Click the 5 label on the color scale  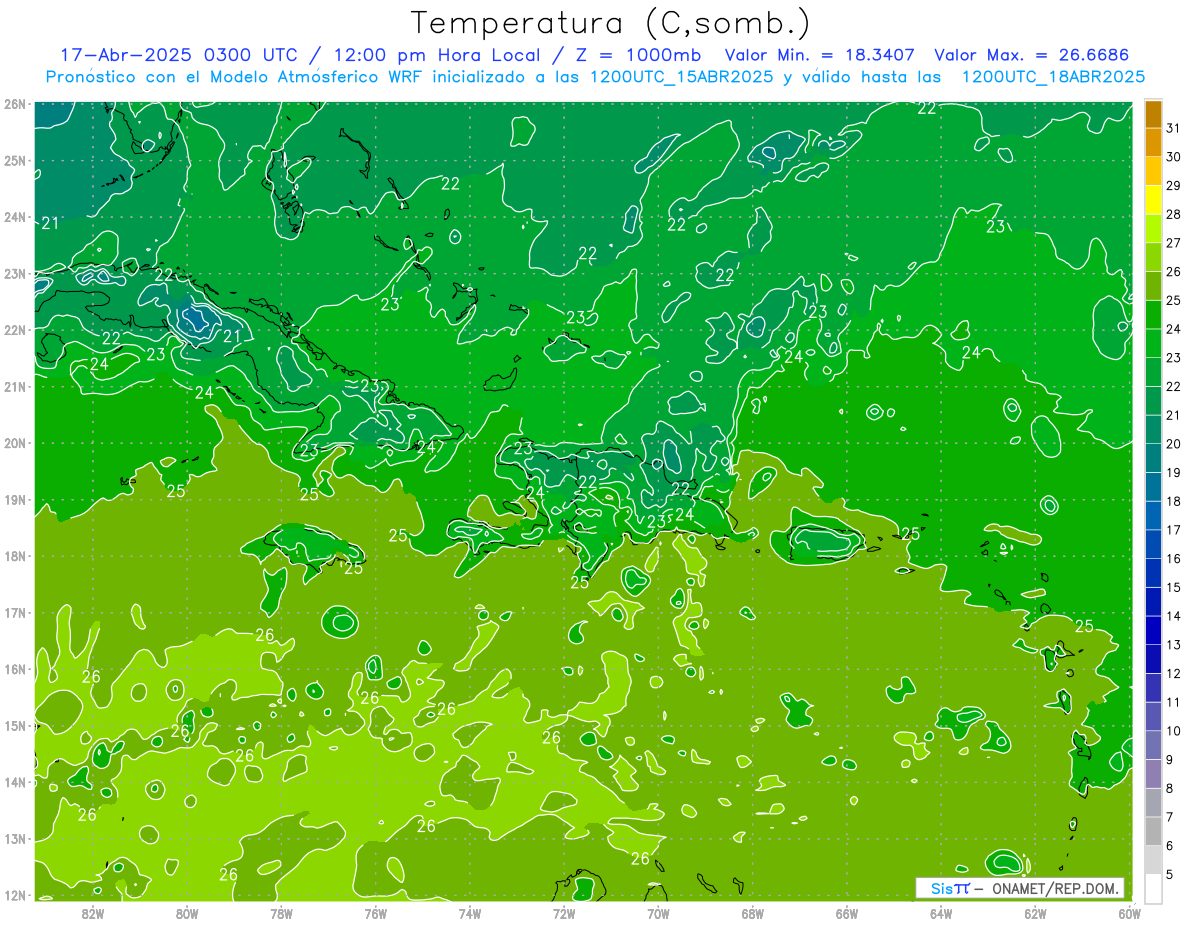(1170, 874)
